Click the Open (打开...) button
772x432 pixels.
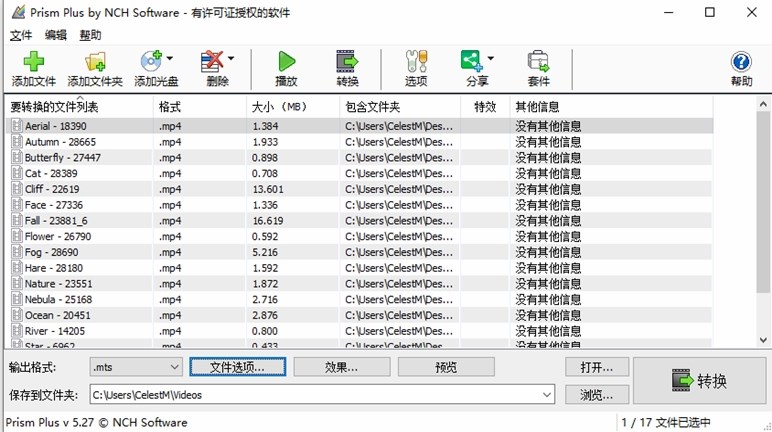597,367
